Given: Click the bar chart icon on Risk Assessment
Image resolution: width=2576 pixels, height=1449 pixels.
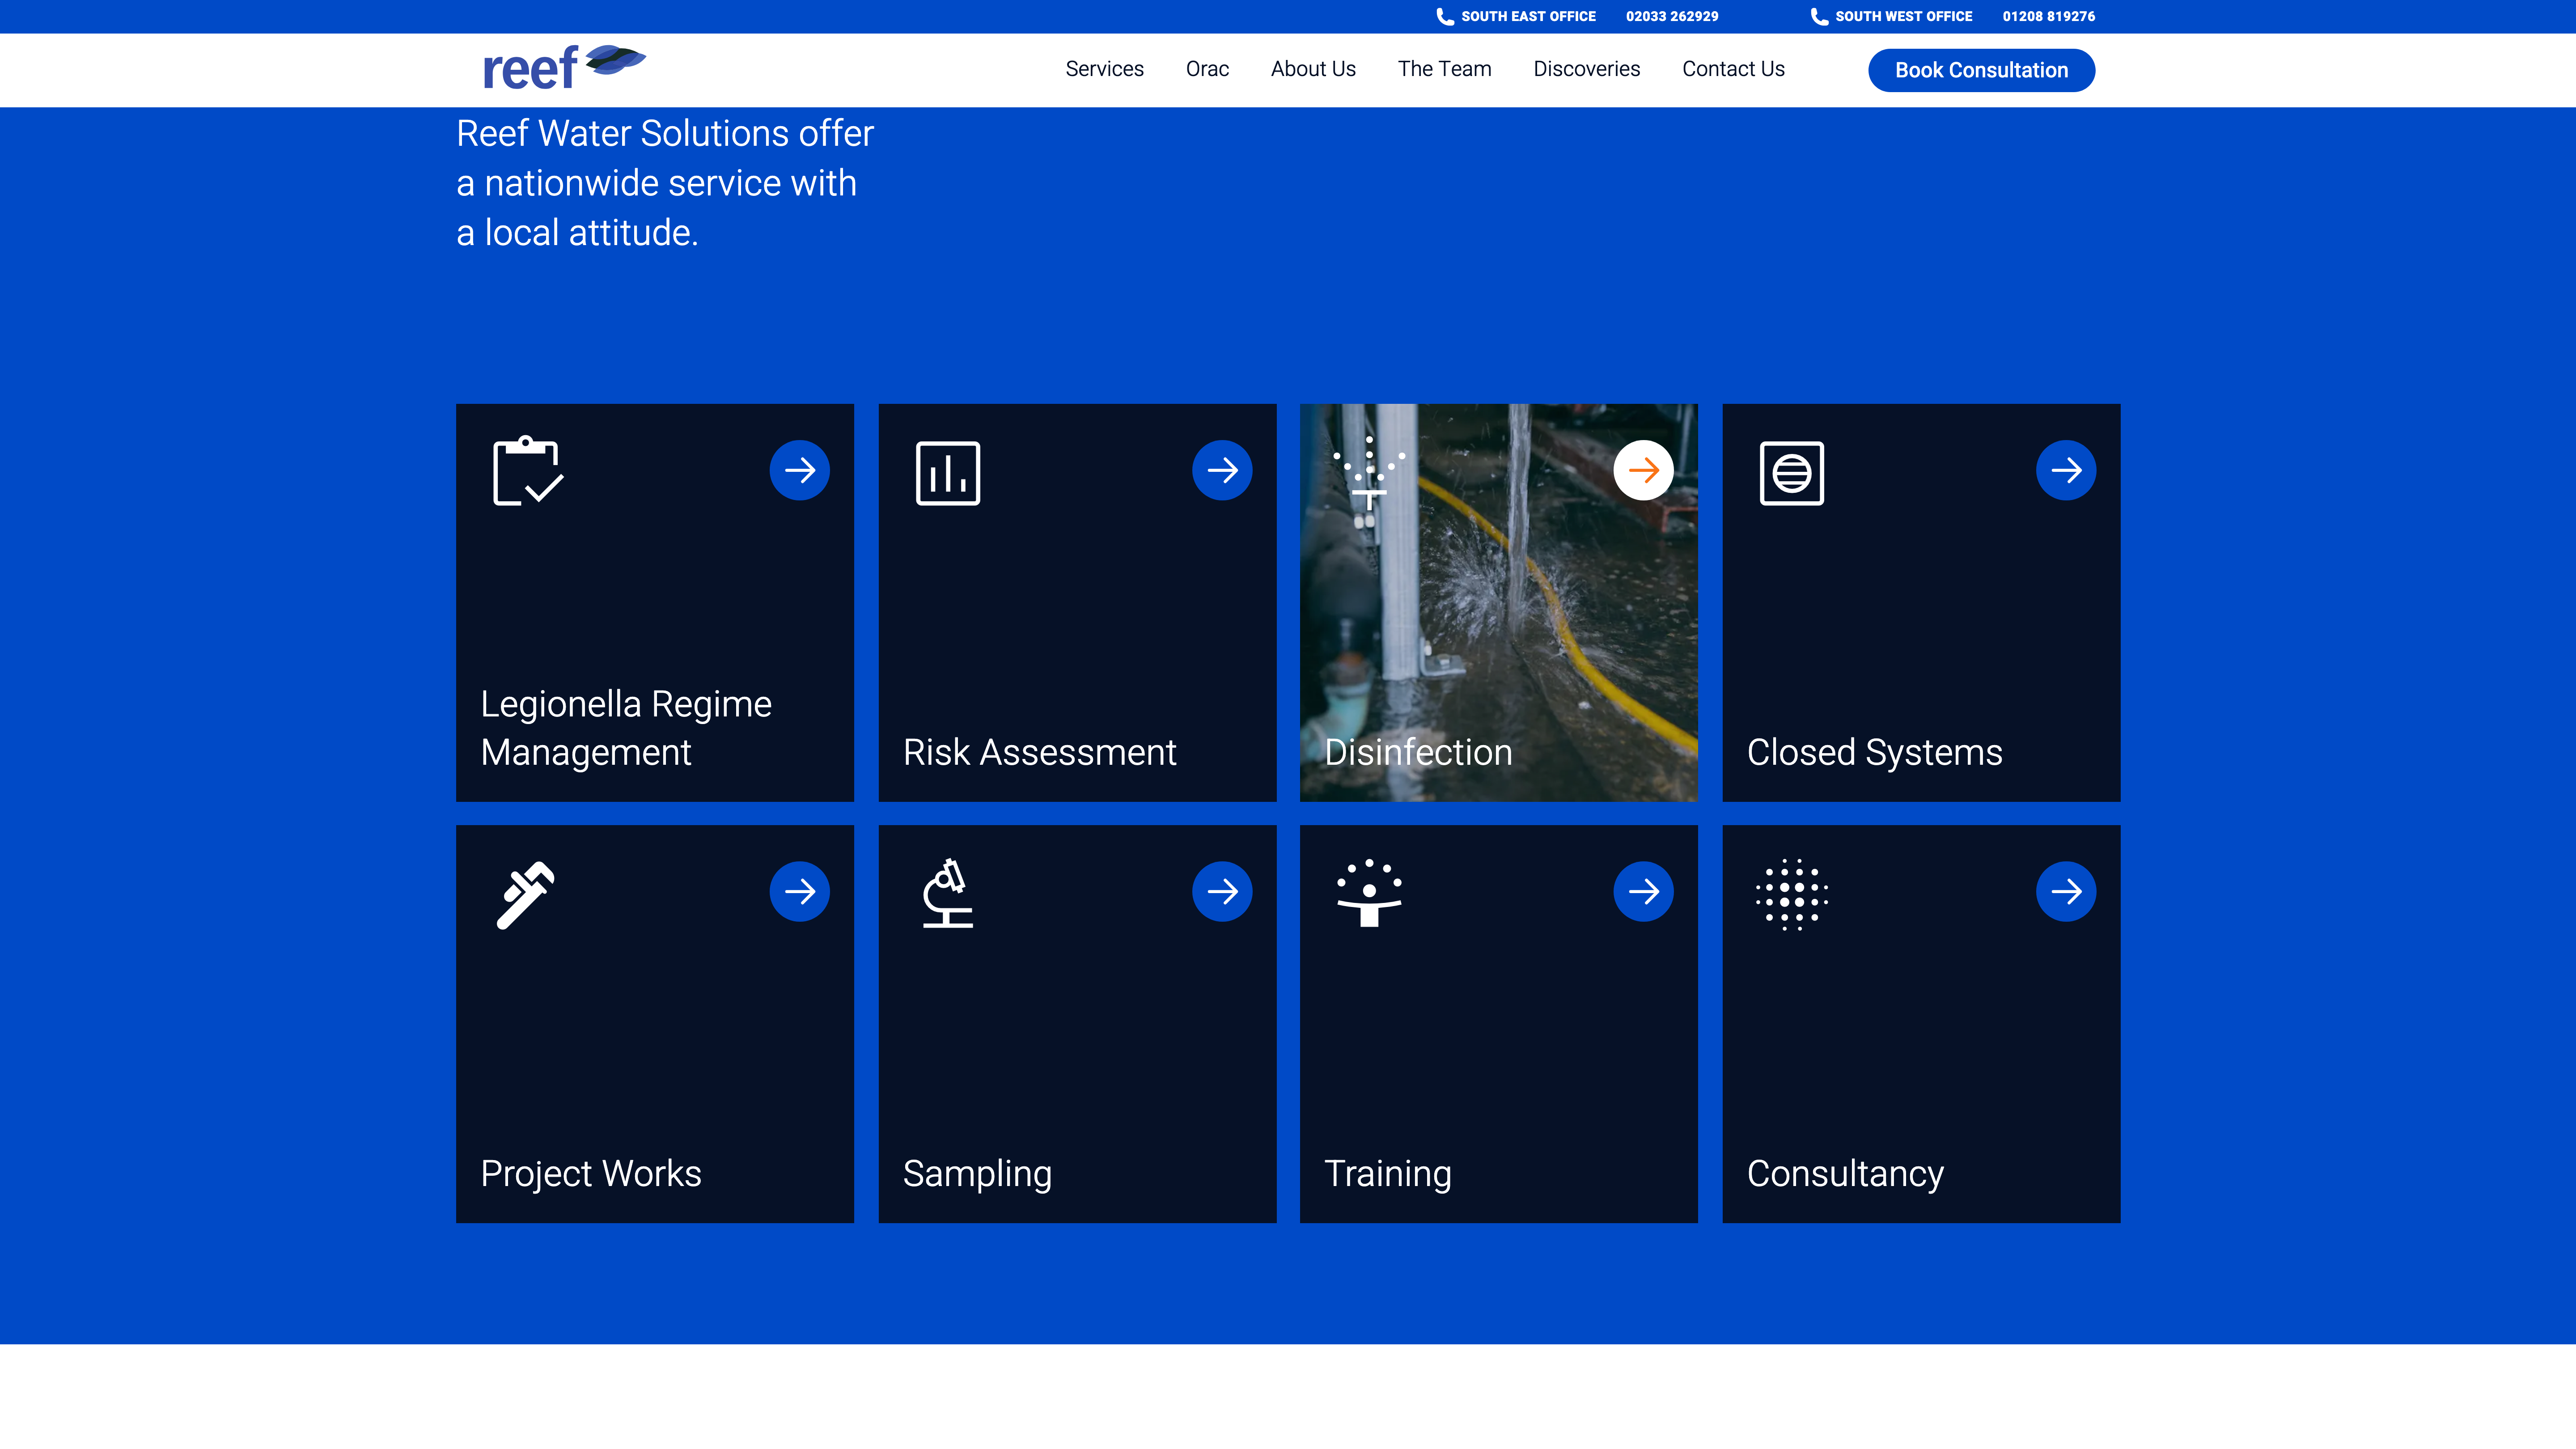Looking at the screenshot, I should point(947,473).
